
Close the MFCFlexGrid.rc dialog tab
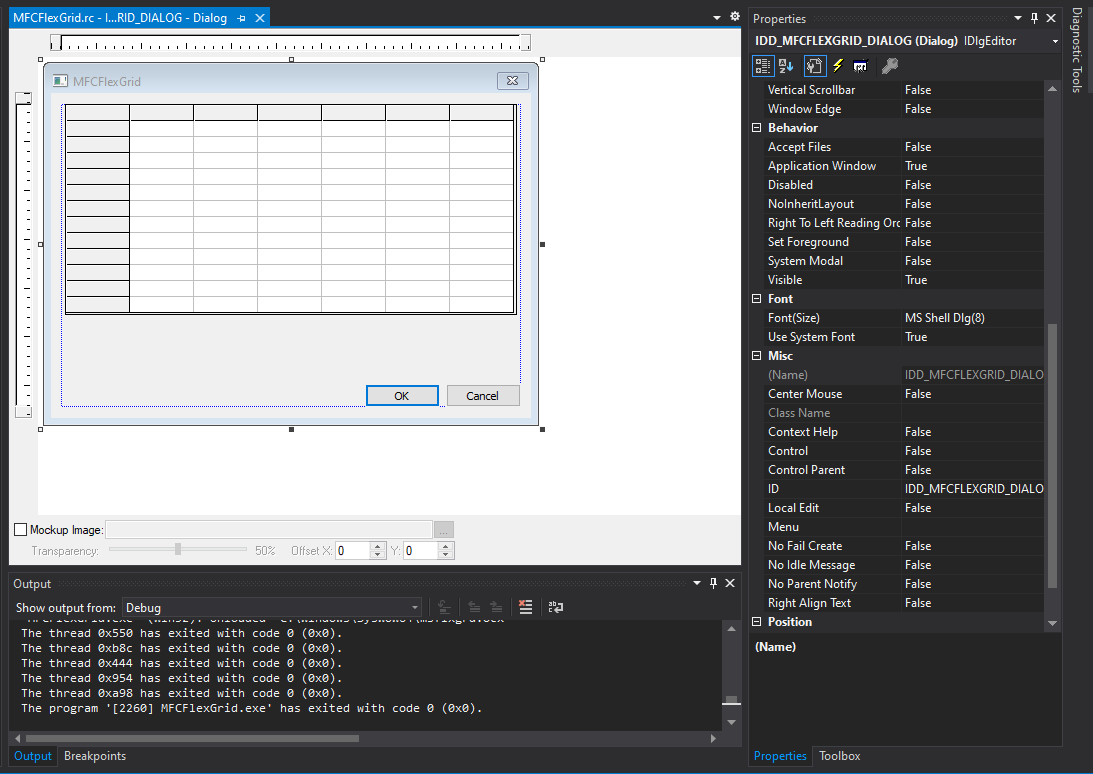(x=260, y=18)
